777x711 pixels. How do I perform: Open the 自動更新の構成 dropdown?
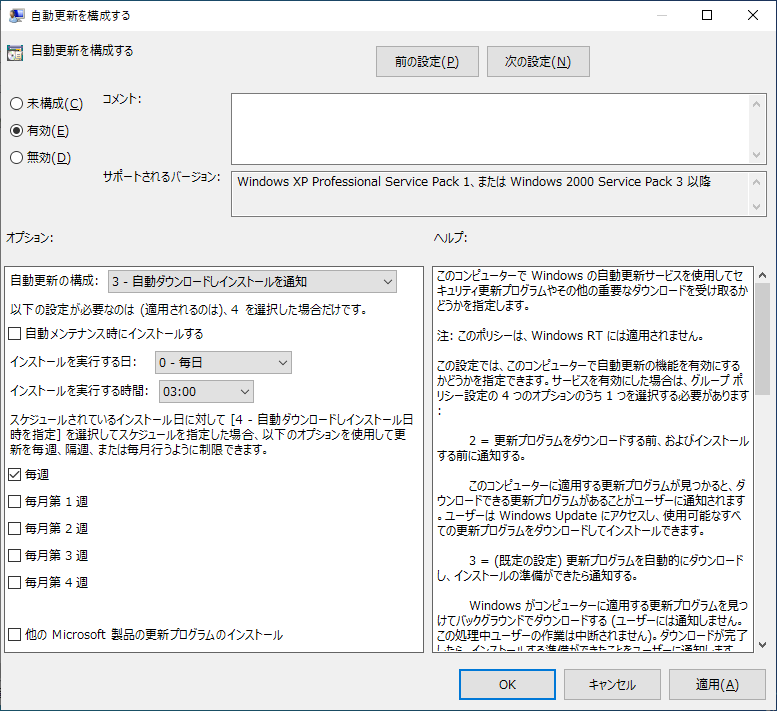[252, 281]
